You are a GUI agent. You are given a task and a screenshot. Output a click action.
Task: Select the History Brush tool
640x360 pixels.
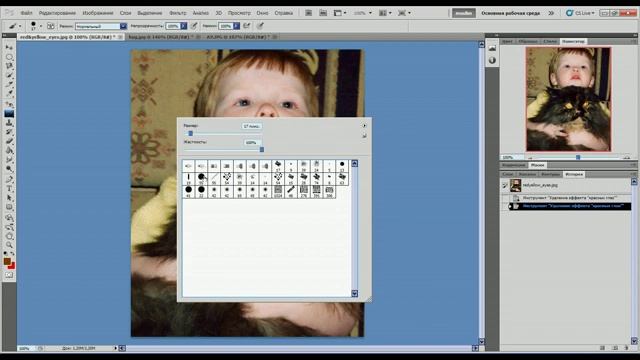(9, 132)
